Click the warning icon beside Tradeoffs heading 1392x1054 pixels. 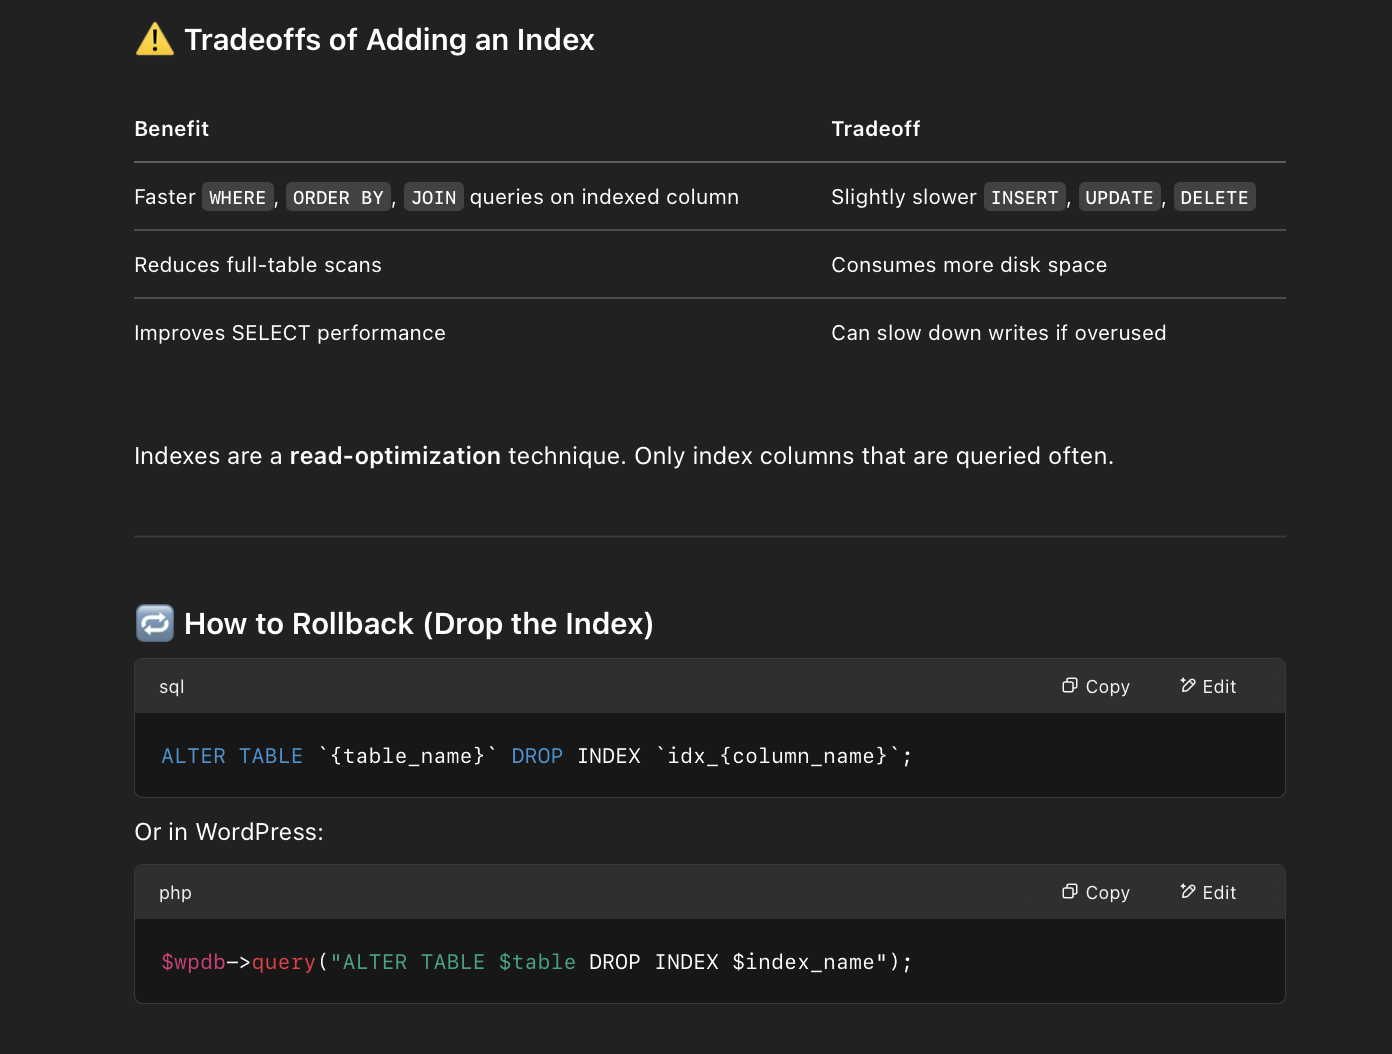(155, 40)
